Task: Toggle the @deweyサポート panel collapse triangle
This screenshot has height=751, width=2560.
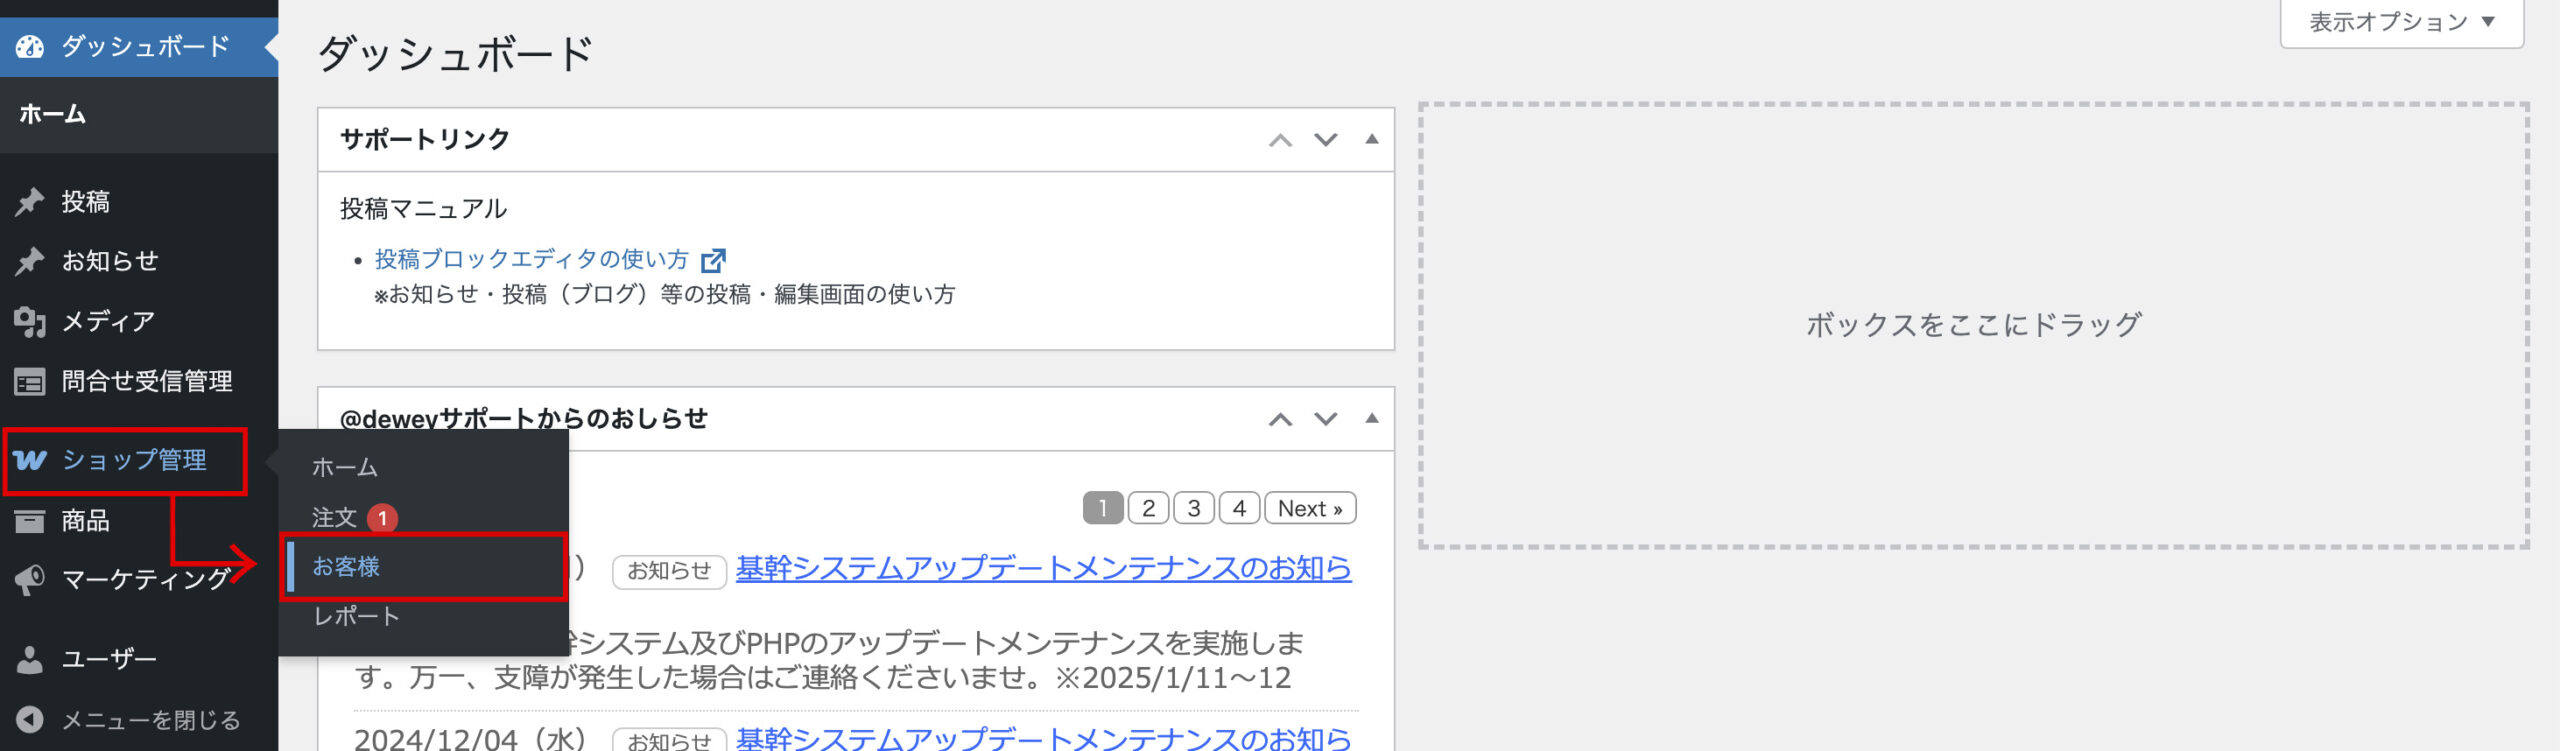Action: tap(1372, 419)
